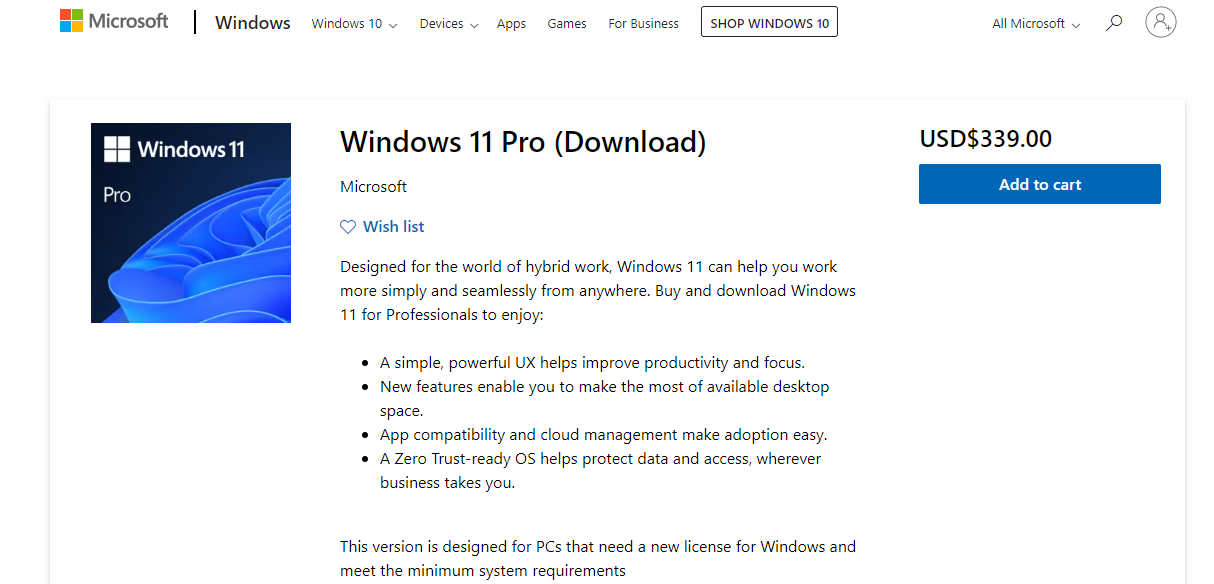1214x584 pixels.
Task: Go to the Games menu item
Action: point(567,24)
